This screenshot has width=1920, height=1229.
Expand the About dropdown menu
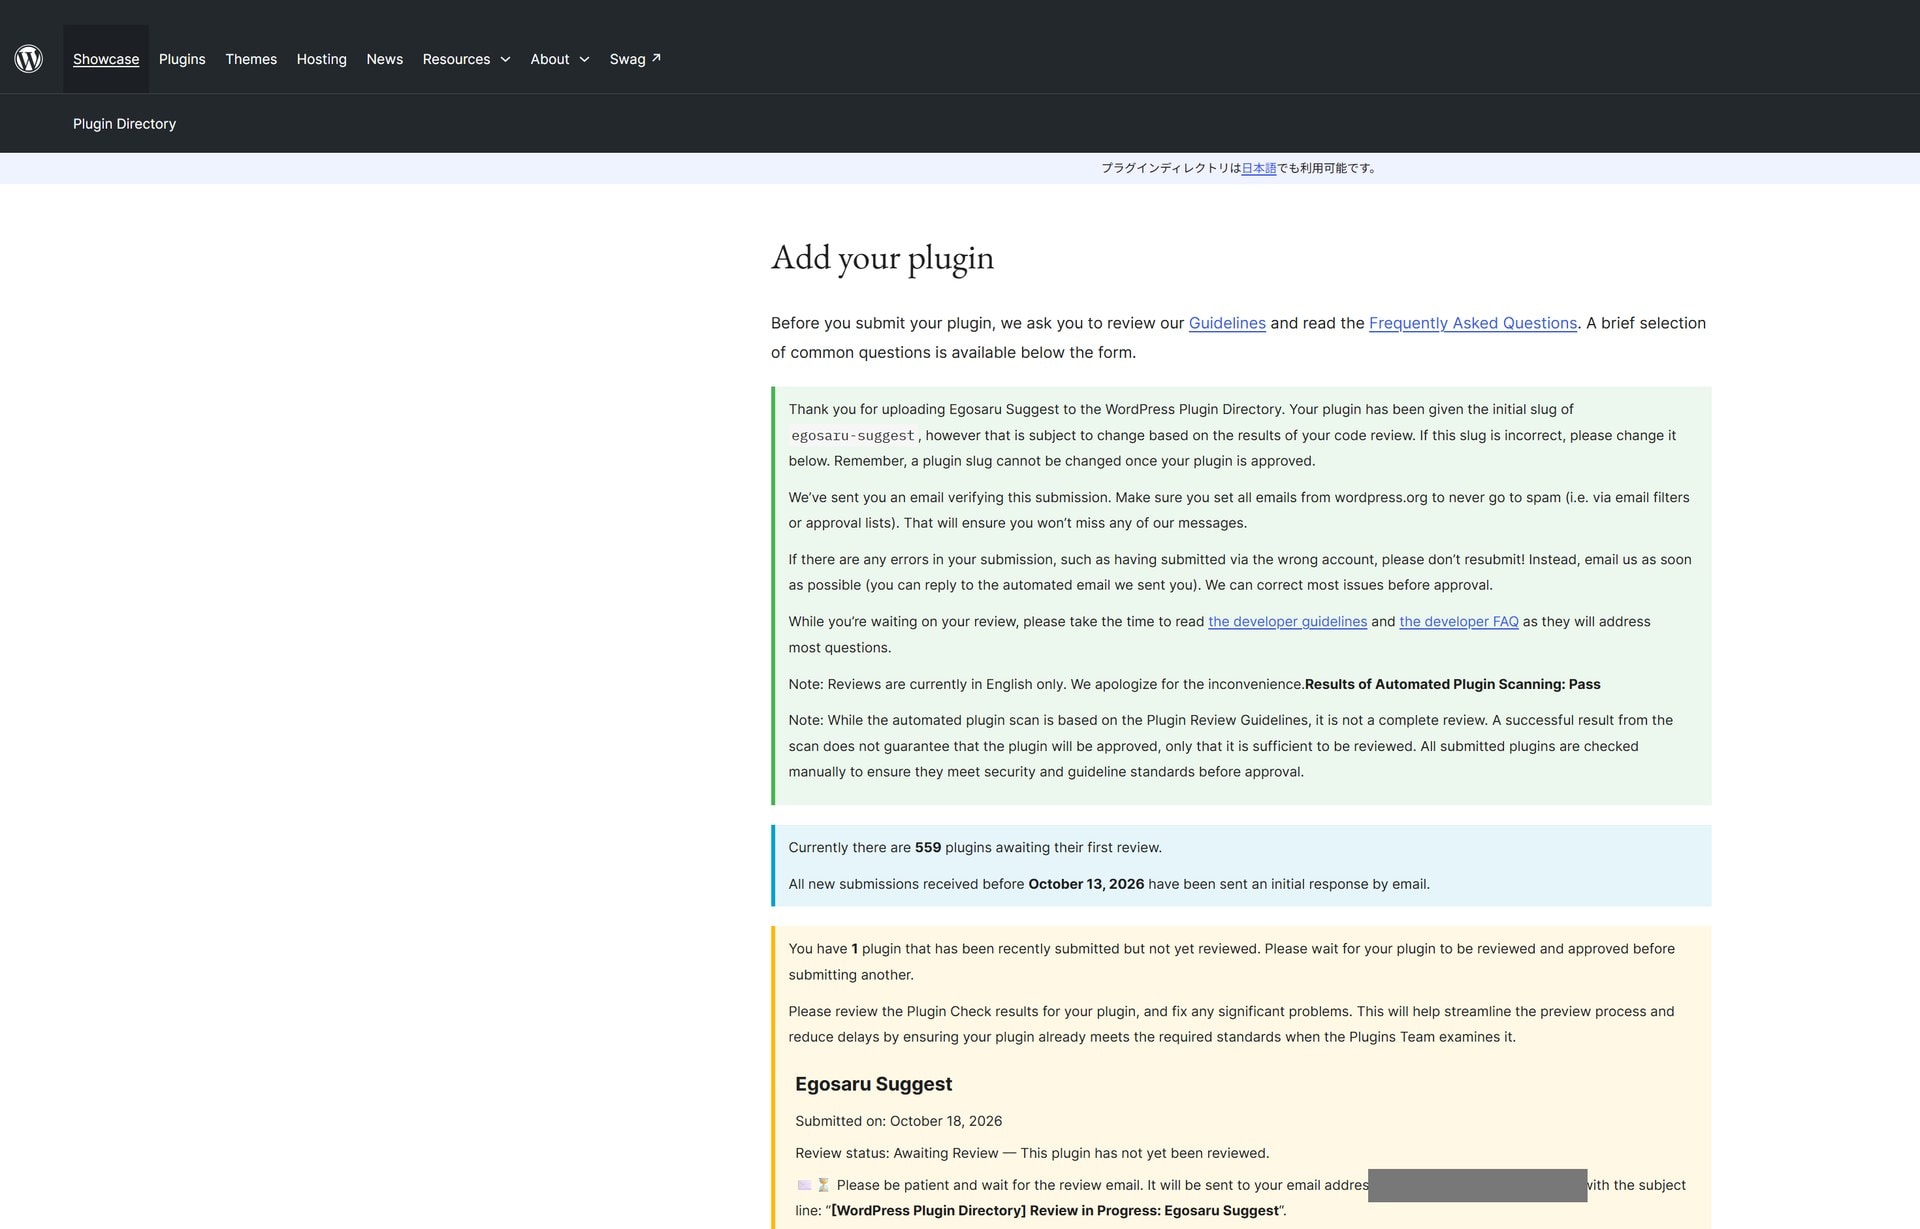(x=559, y=59)
